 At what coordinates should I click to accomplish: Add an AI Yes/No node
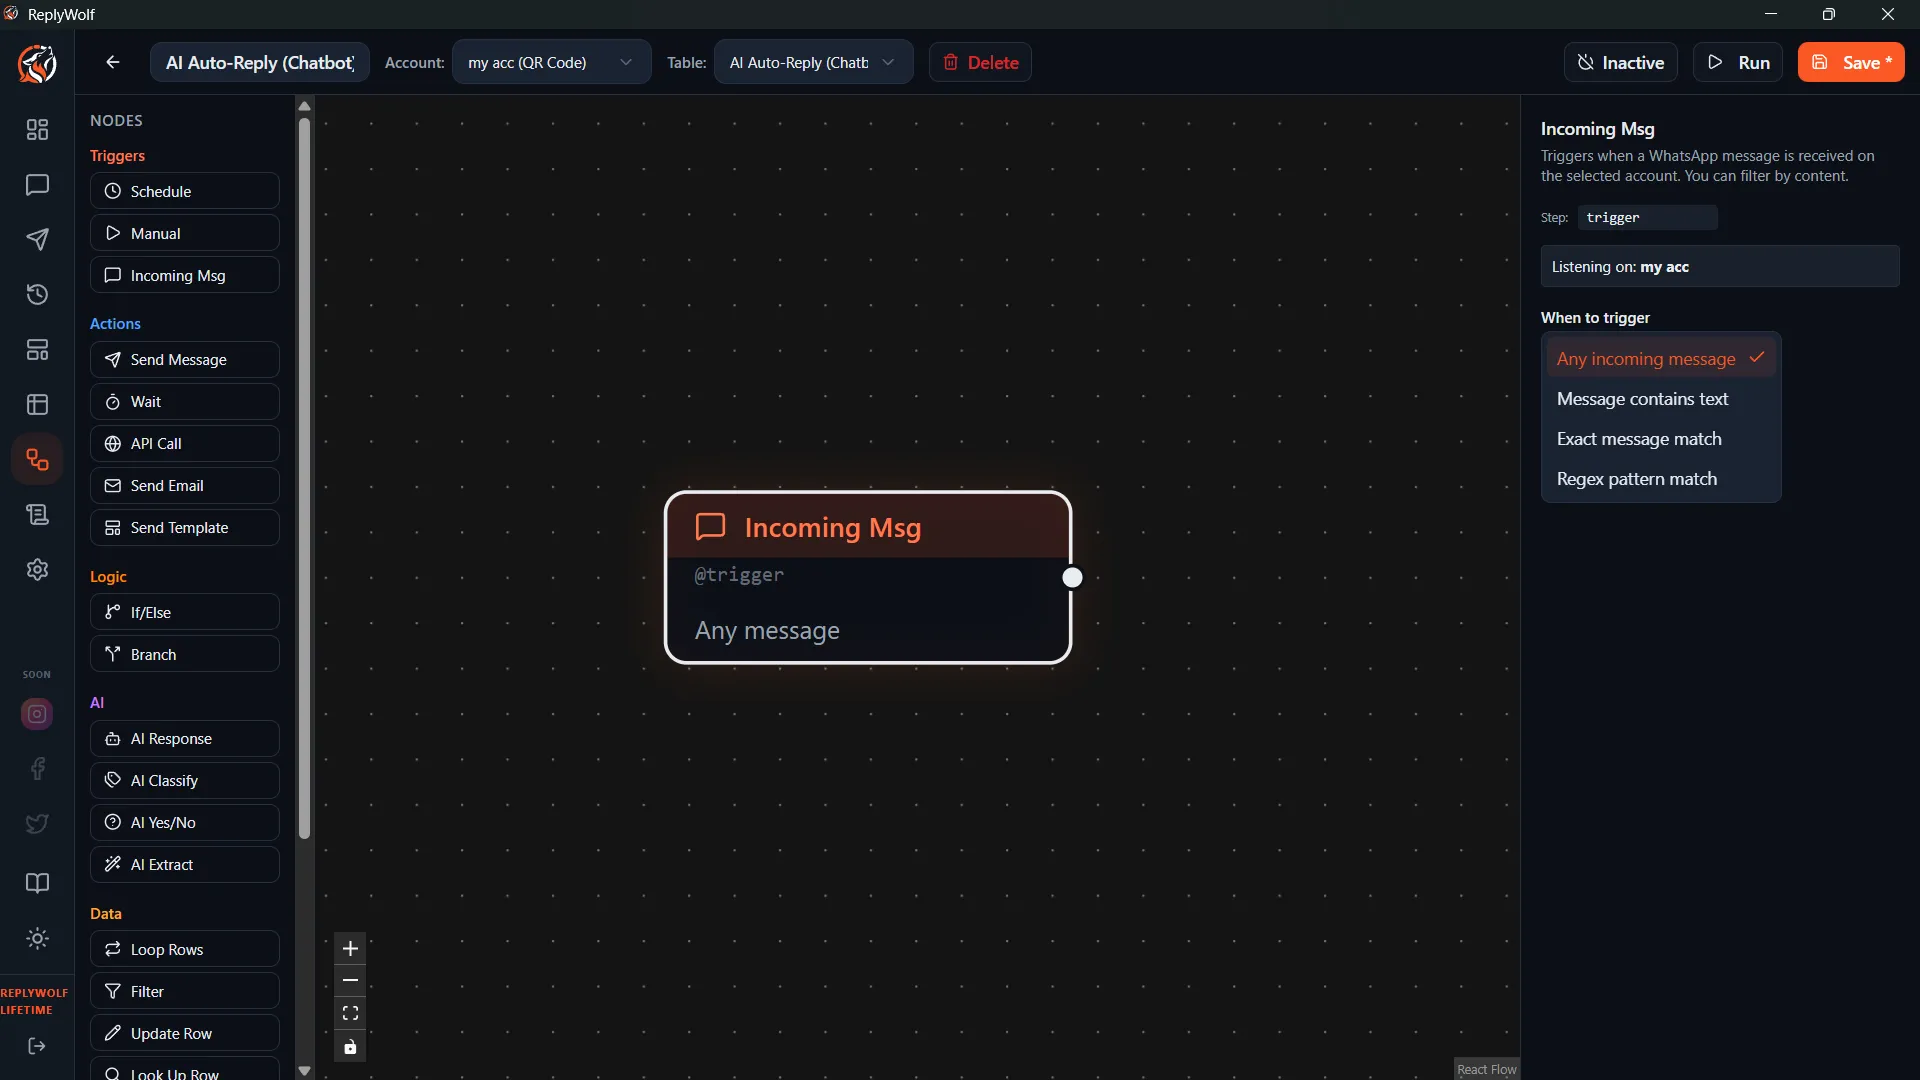pyautogui.click(x=185, y=822)
